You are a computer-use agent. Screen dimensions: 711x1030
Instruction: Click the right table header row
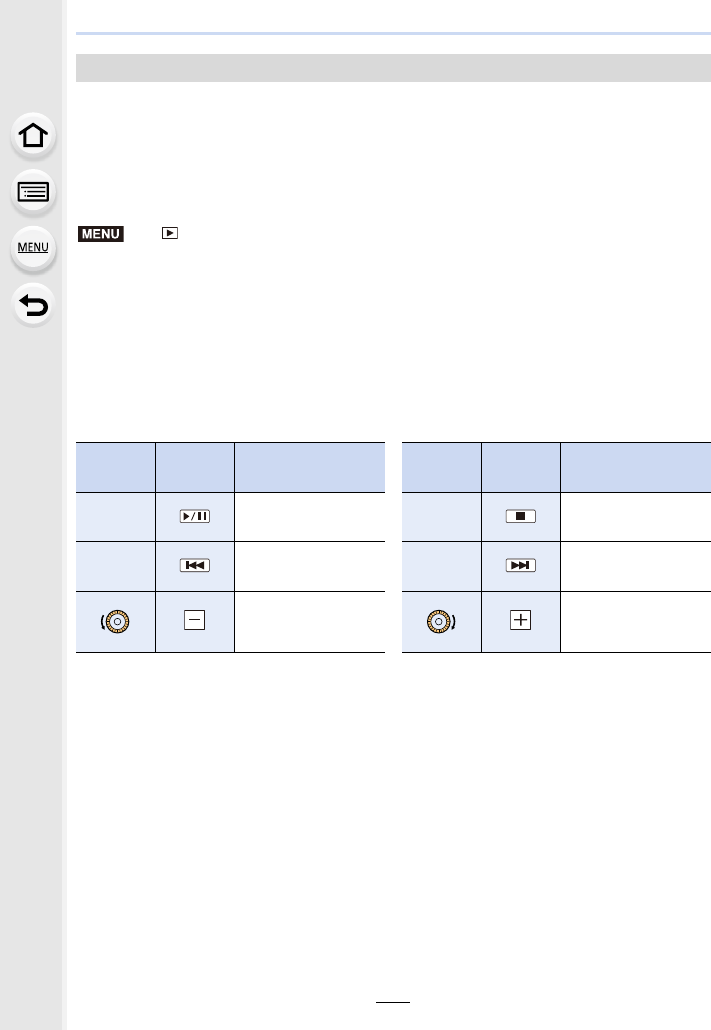click(556, 467)
